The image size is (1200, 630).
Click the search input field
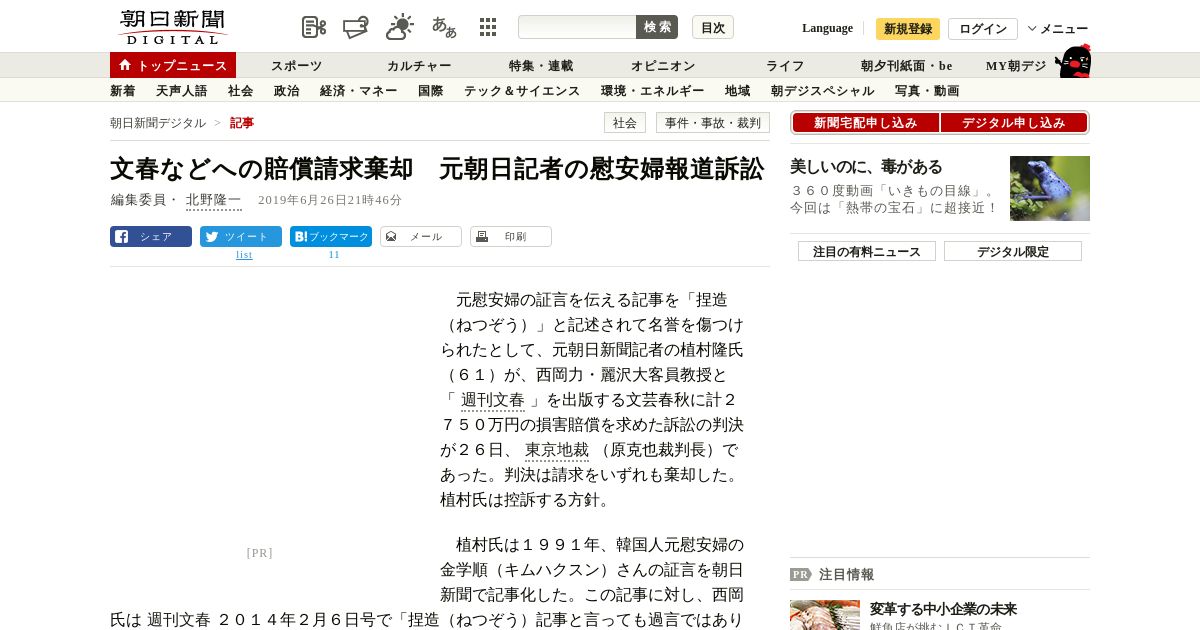[x=577, y=27]
